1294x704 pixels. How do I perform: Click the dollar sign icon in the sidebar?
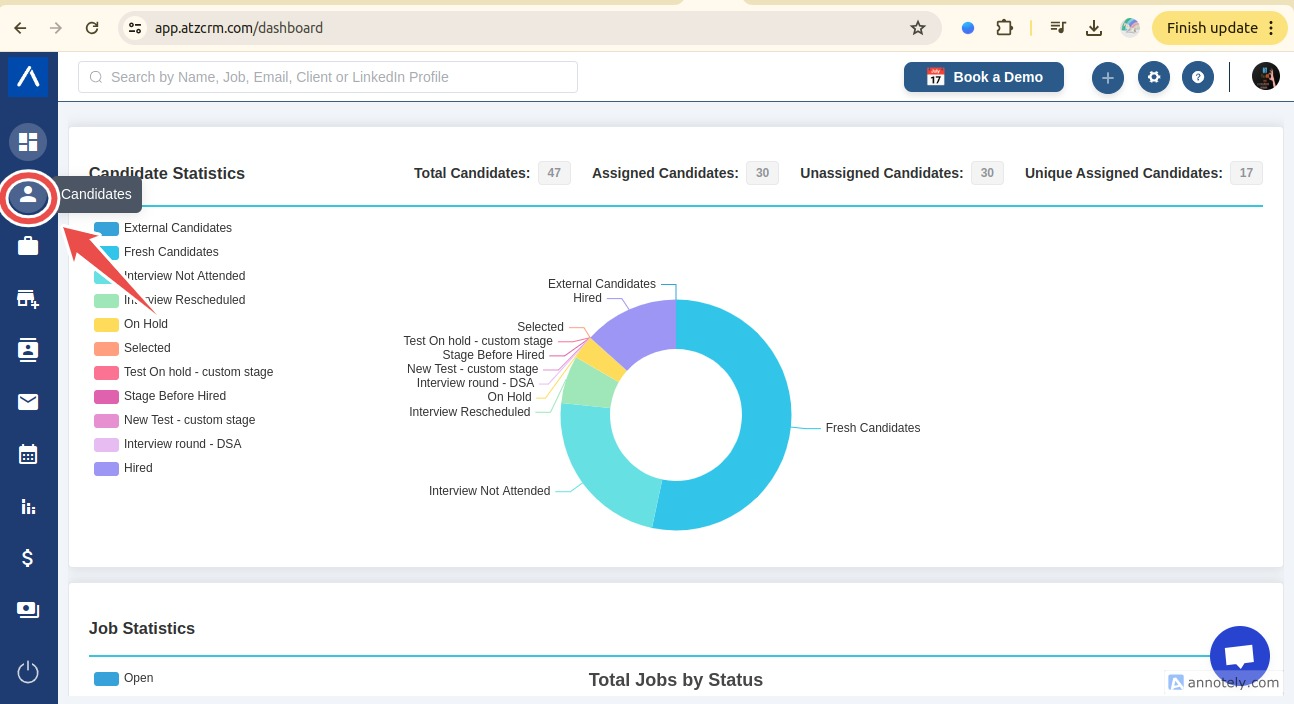click(x=28, y=558)
